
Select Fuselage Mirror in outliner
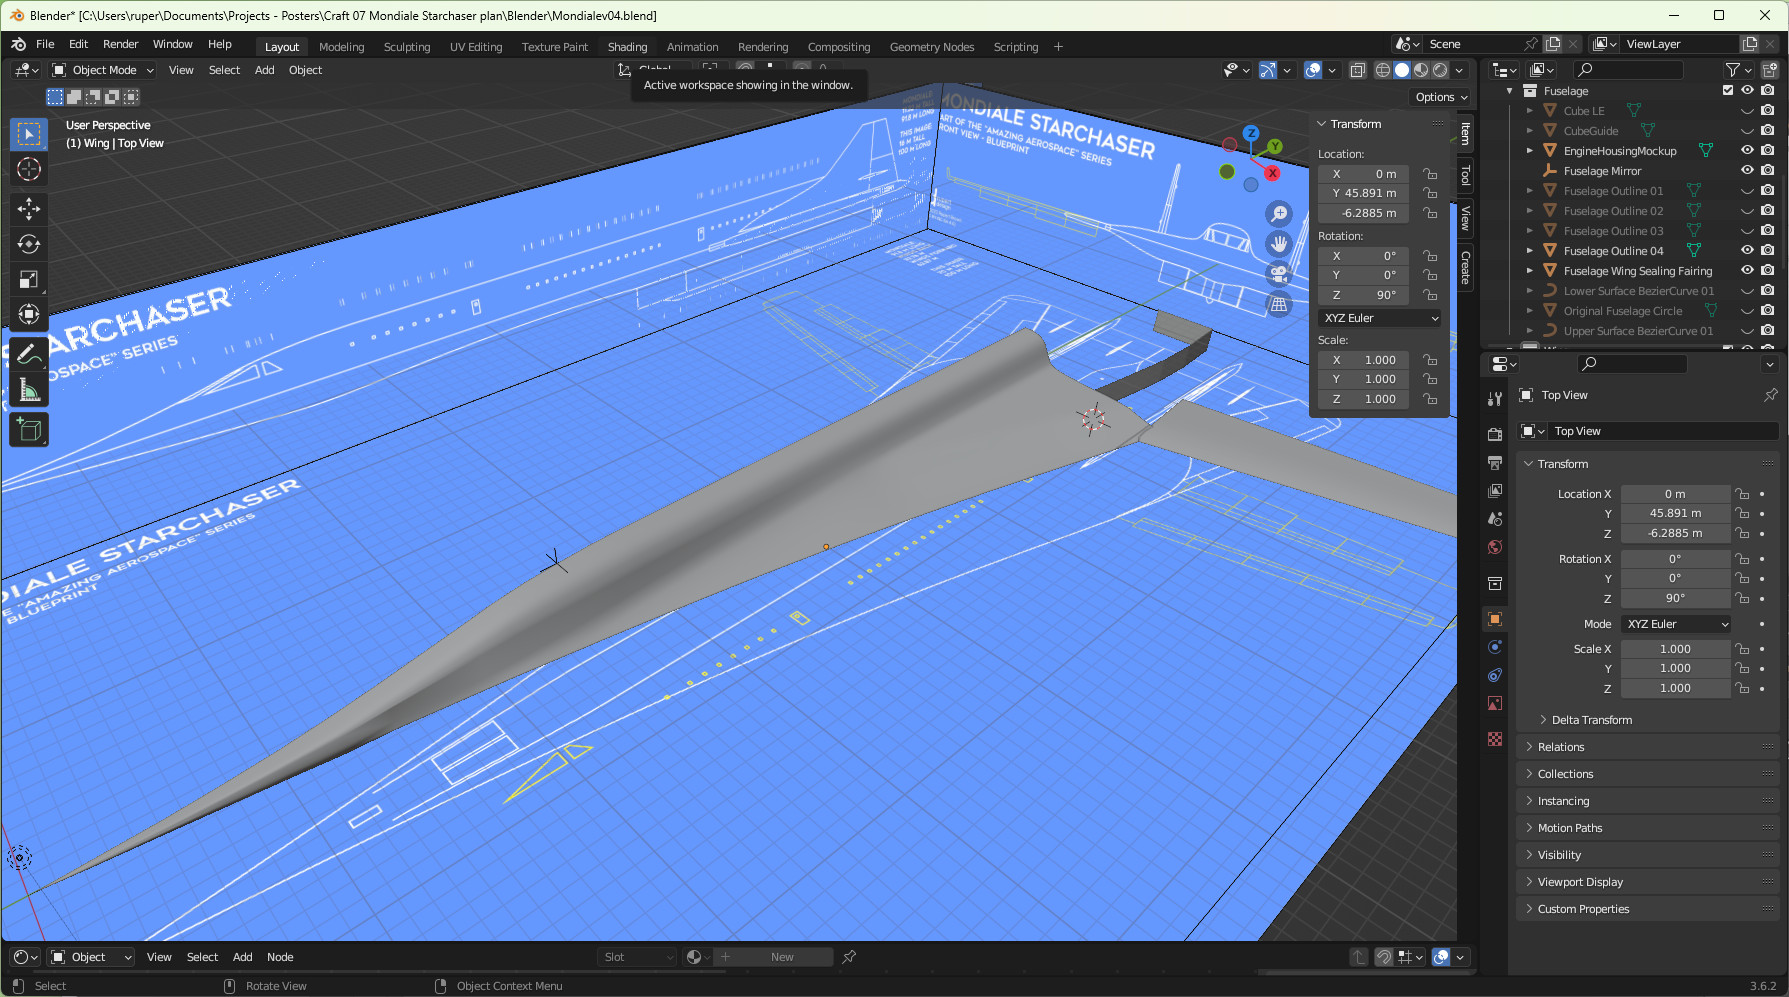pos(1602,171)
